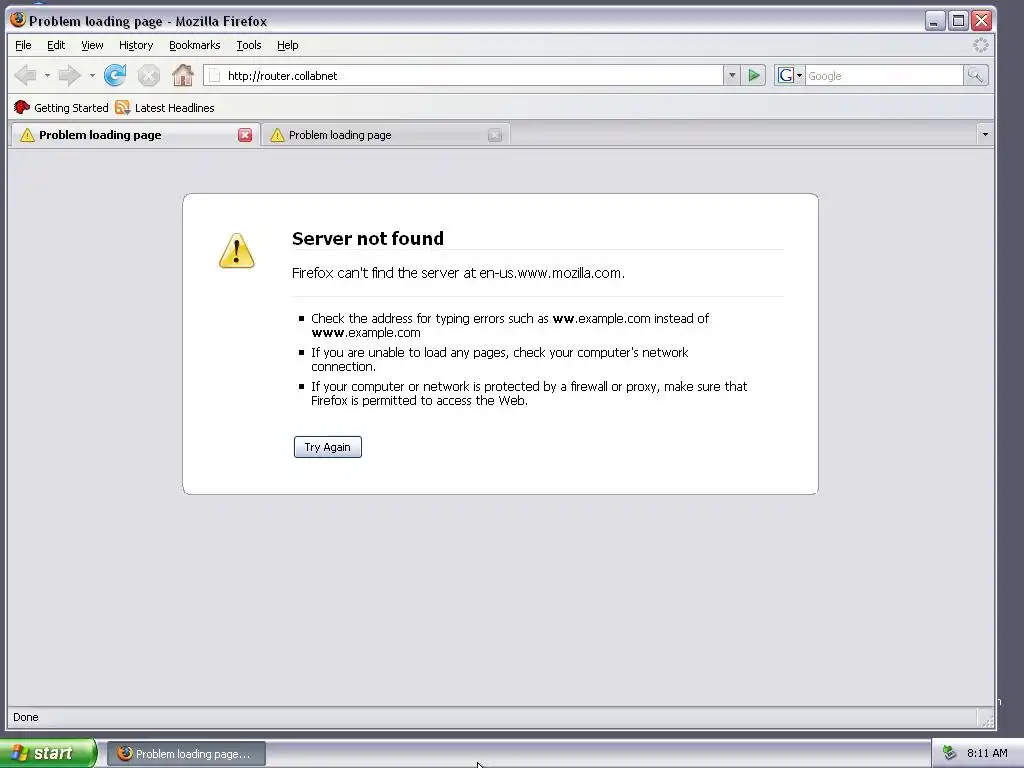
Task: Click the activity throbber icon
Action: (980, 45)
